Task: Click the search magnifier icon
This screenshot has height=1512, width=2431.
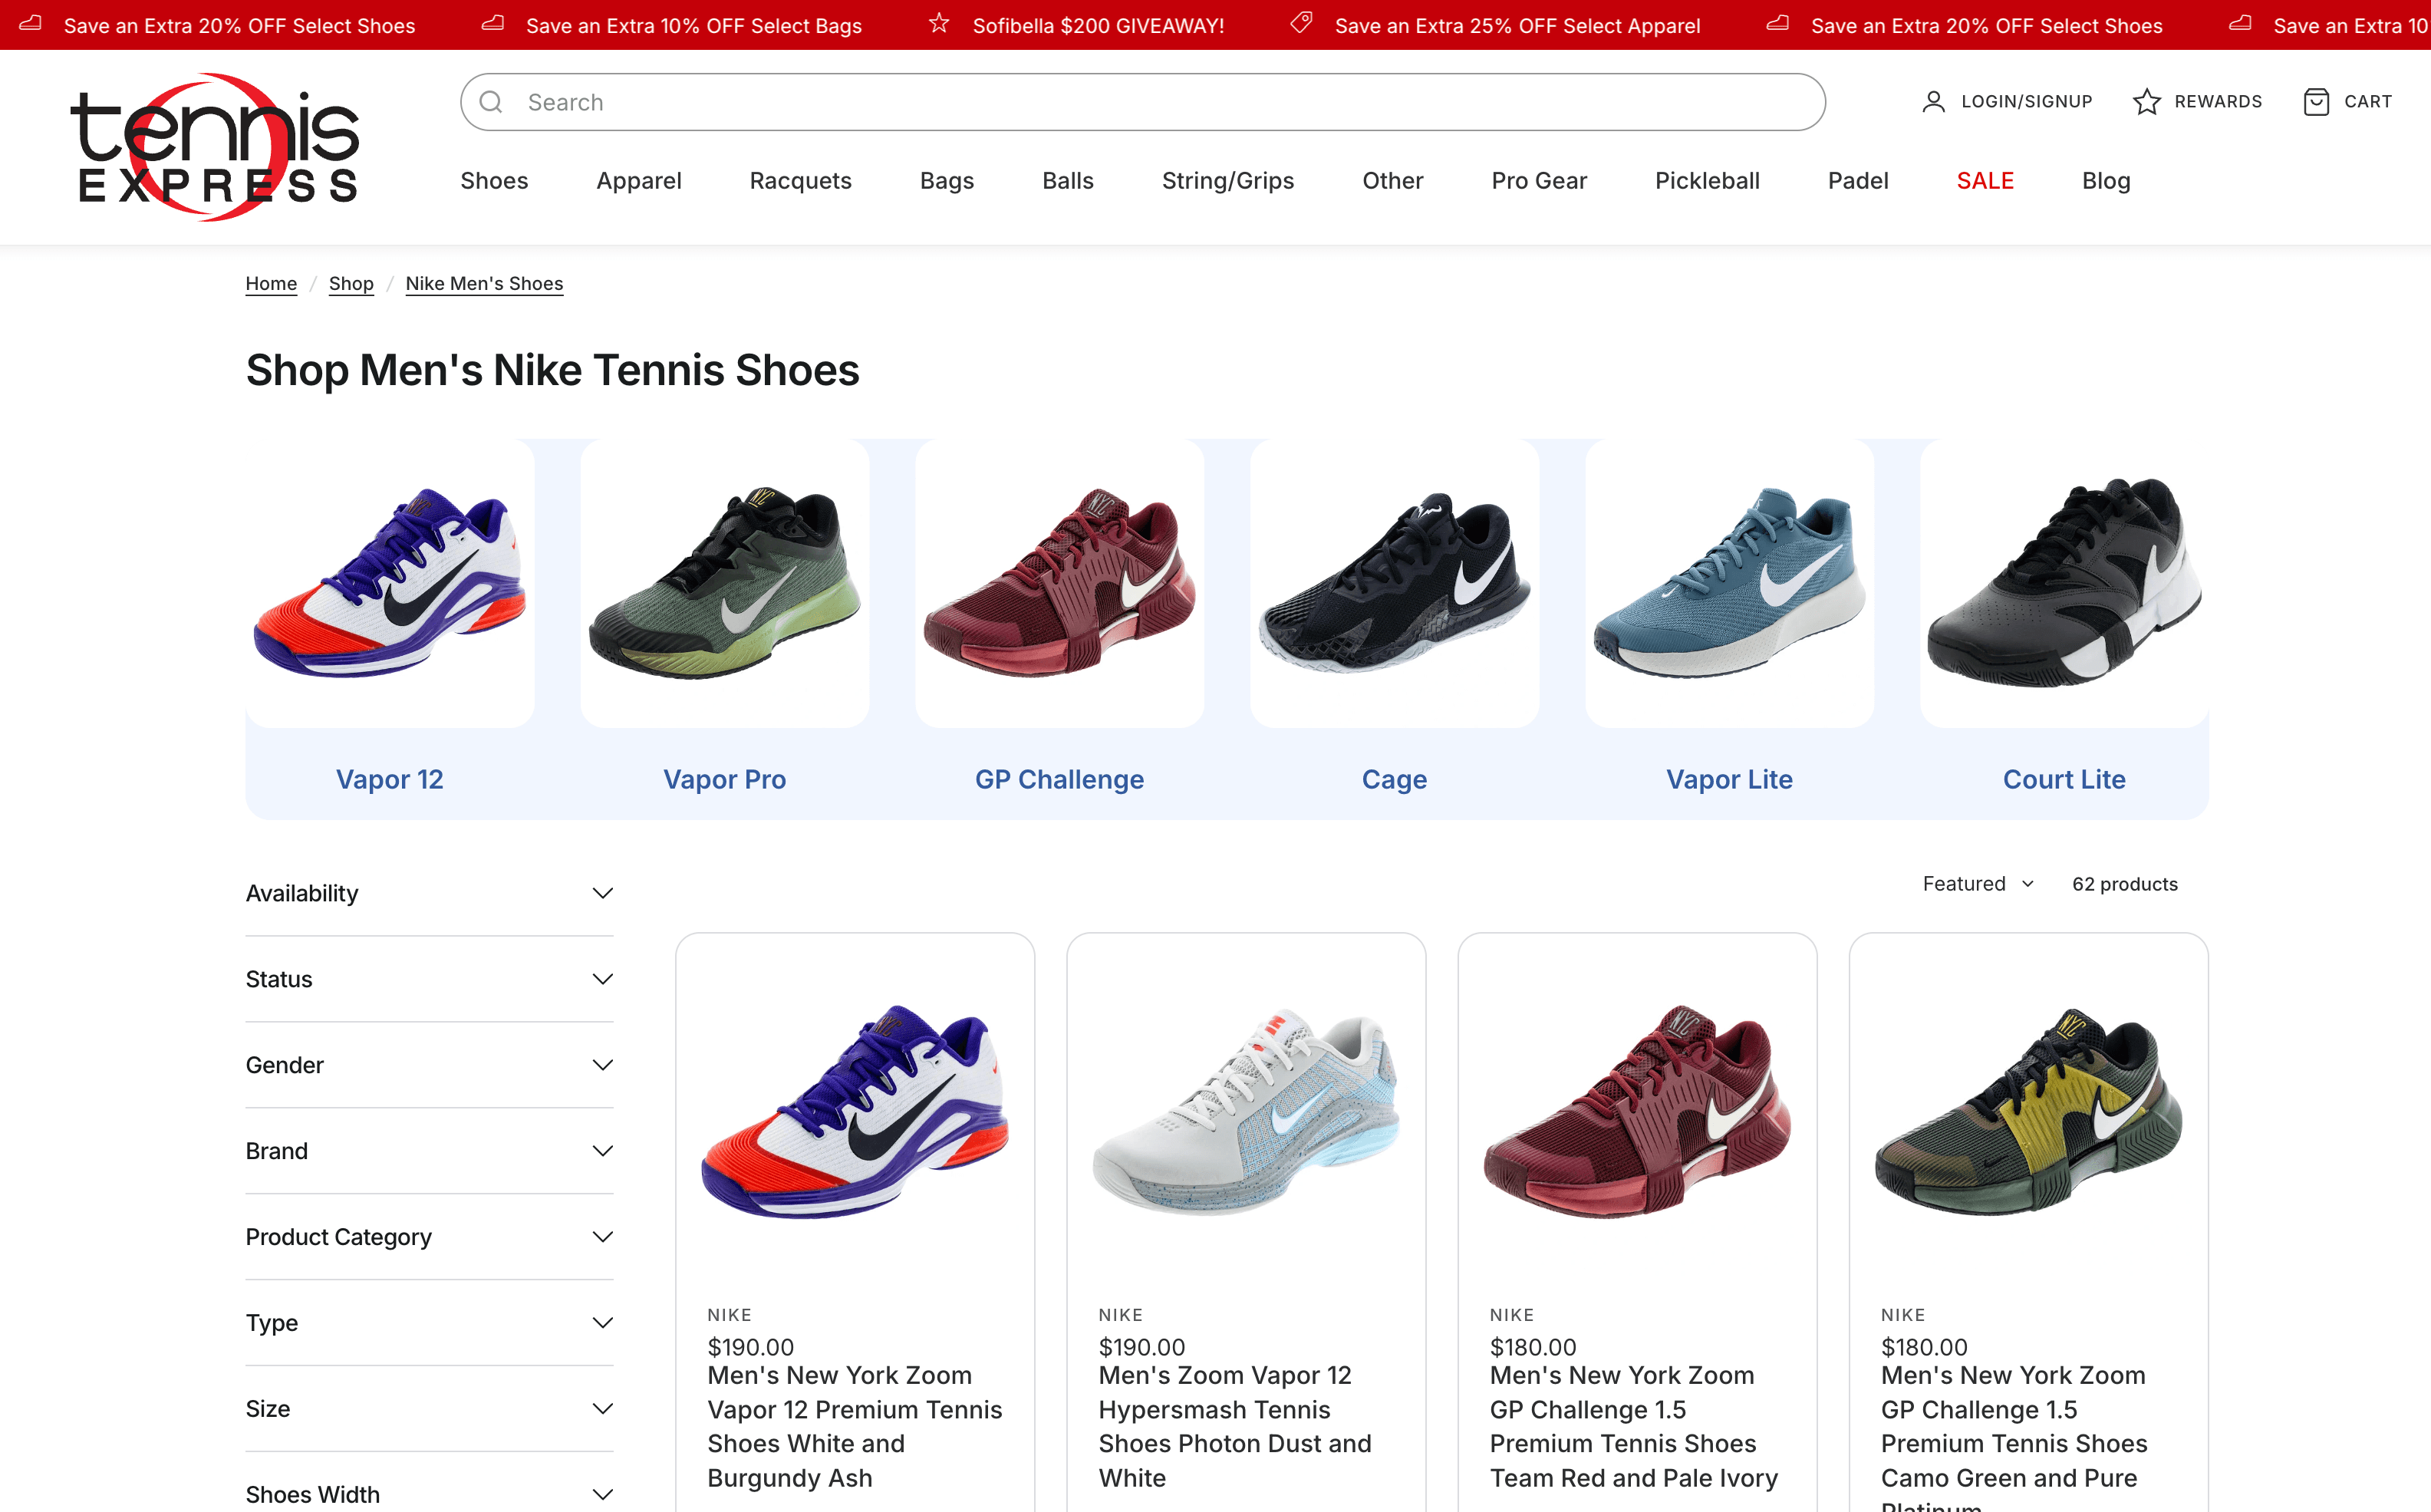Action: coord(491,102)
